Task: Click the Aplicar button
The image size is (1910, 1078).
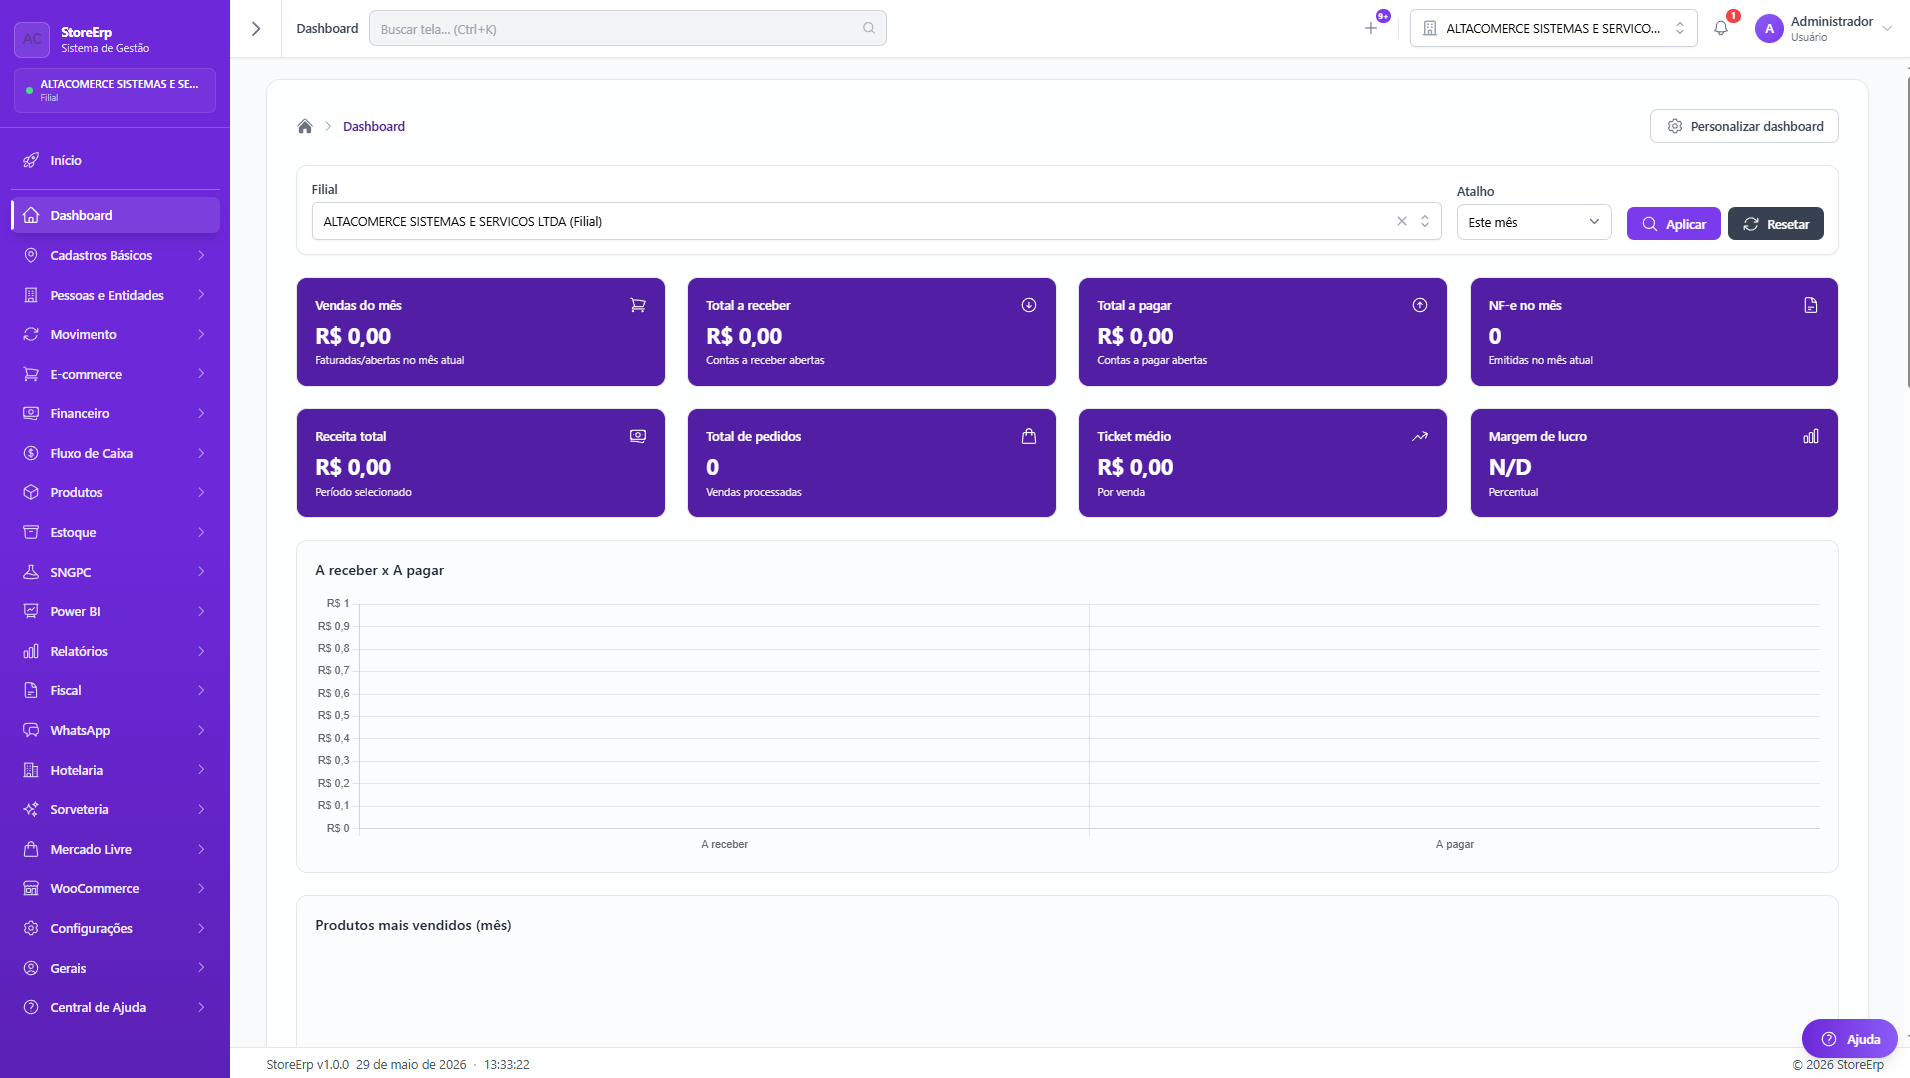Action: [x=1673, y=224]
